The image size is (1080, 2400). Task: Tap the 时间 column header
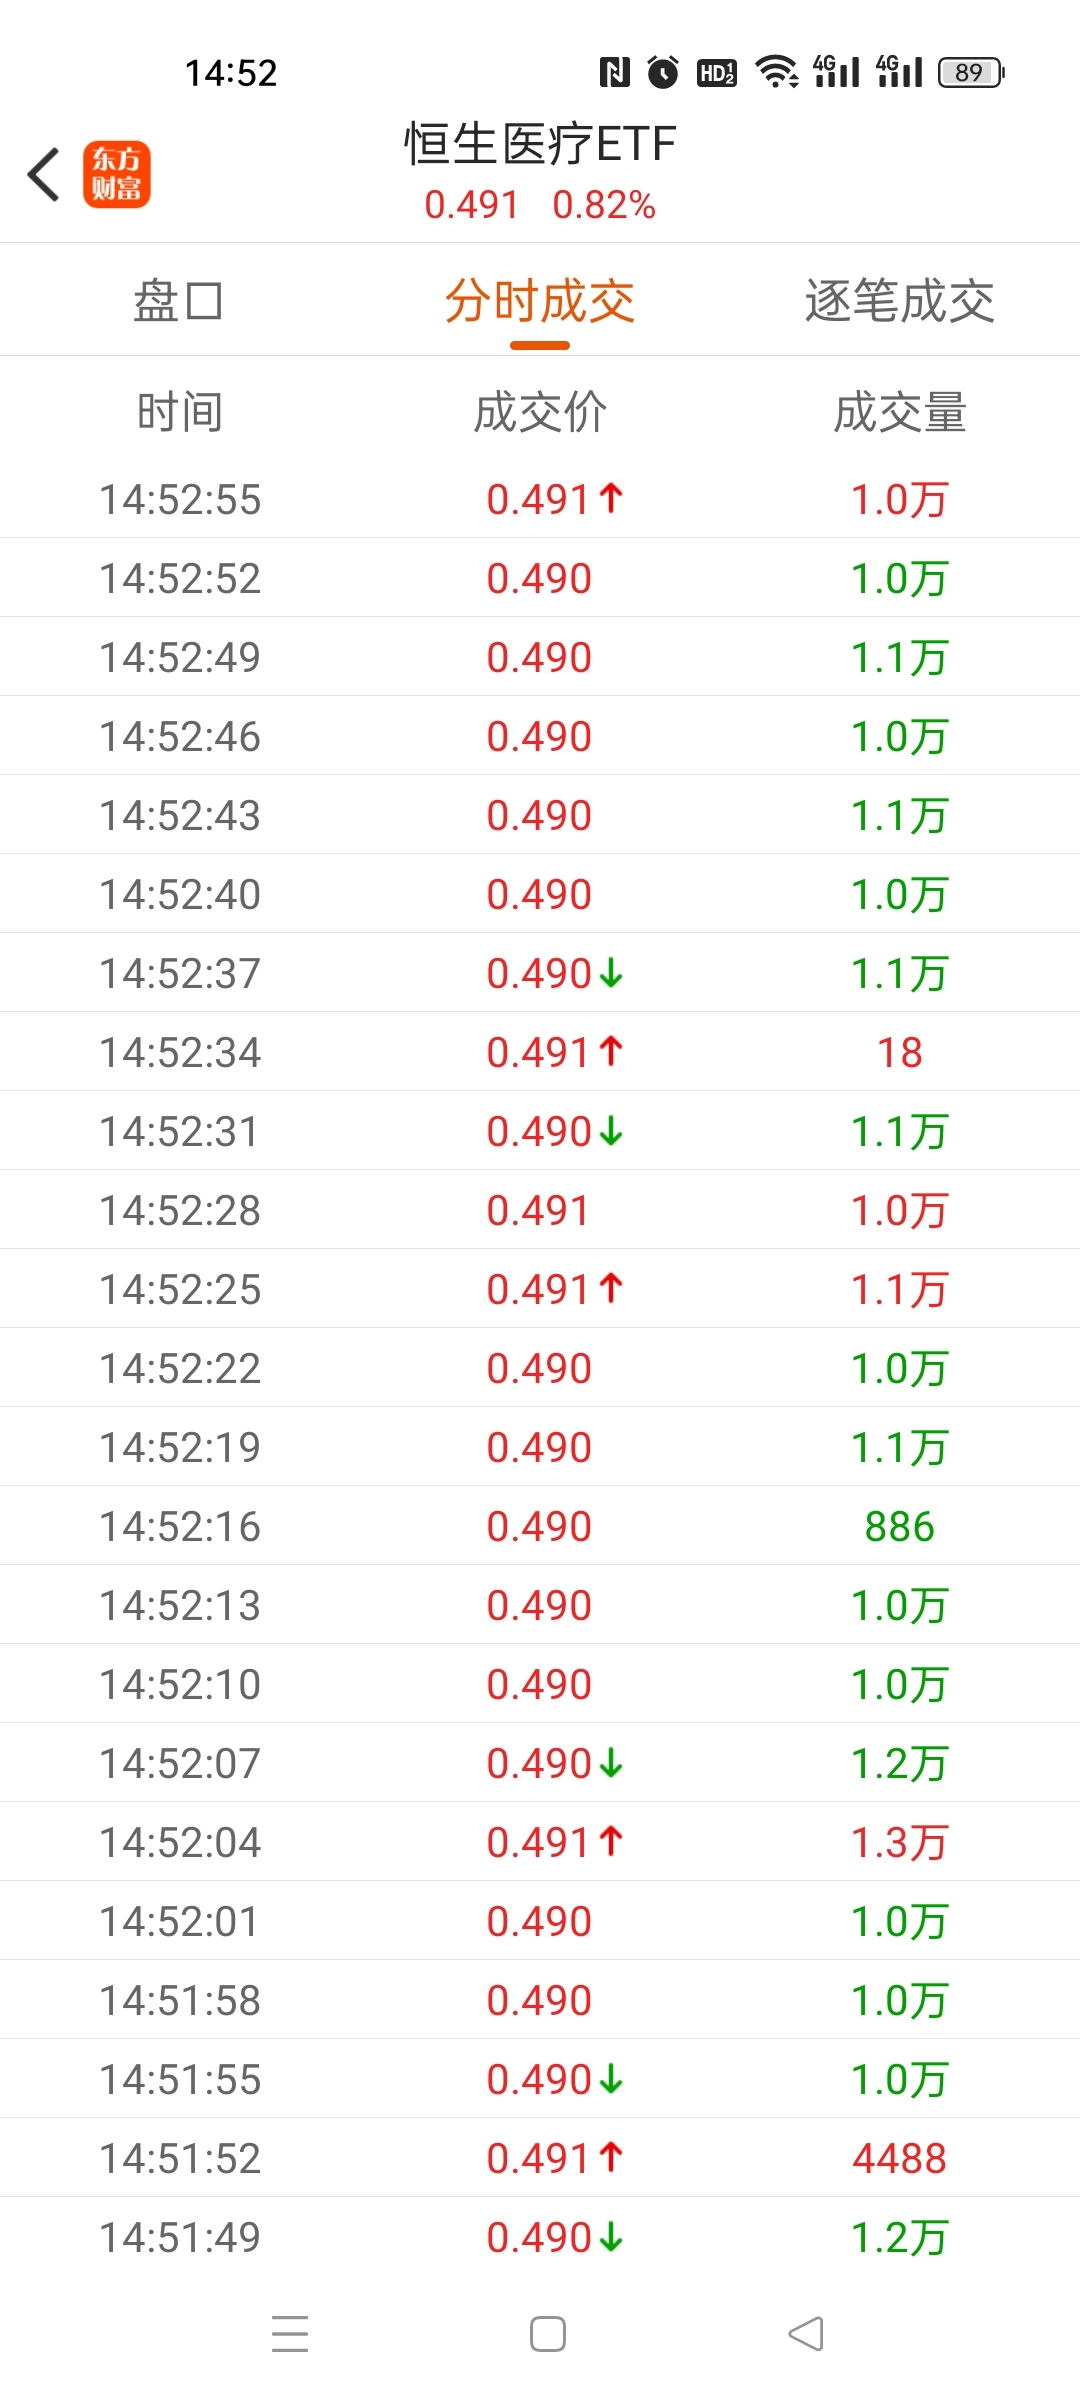(x=180, y=412)
